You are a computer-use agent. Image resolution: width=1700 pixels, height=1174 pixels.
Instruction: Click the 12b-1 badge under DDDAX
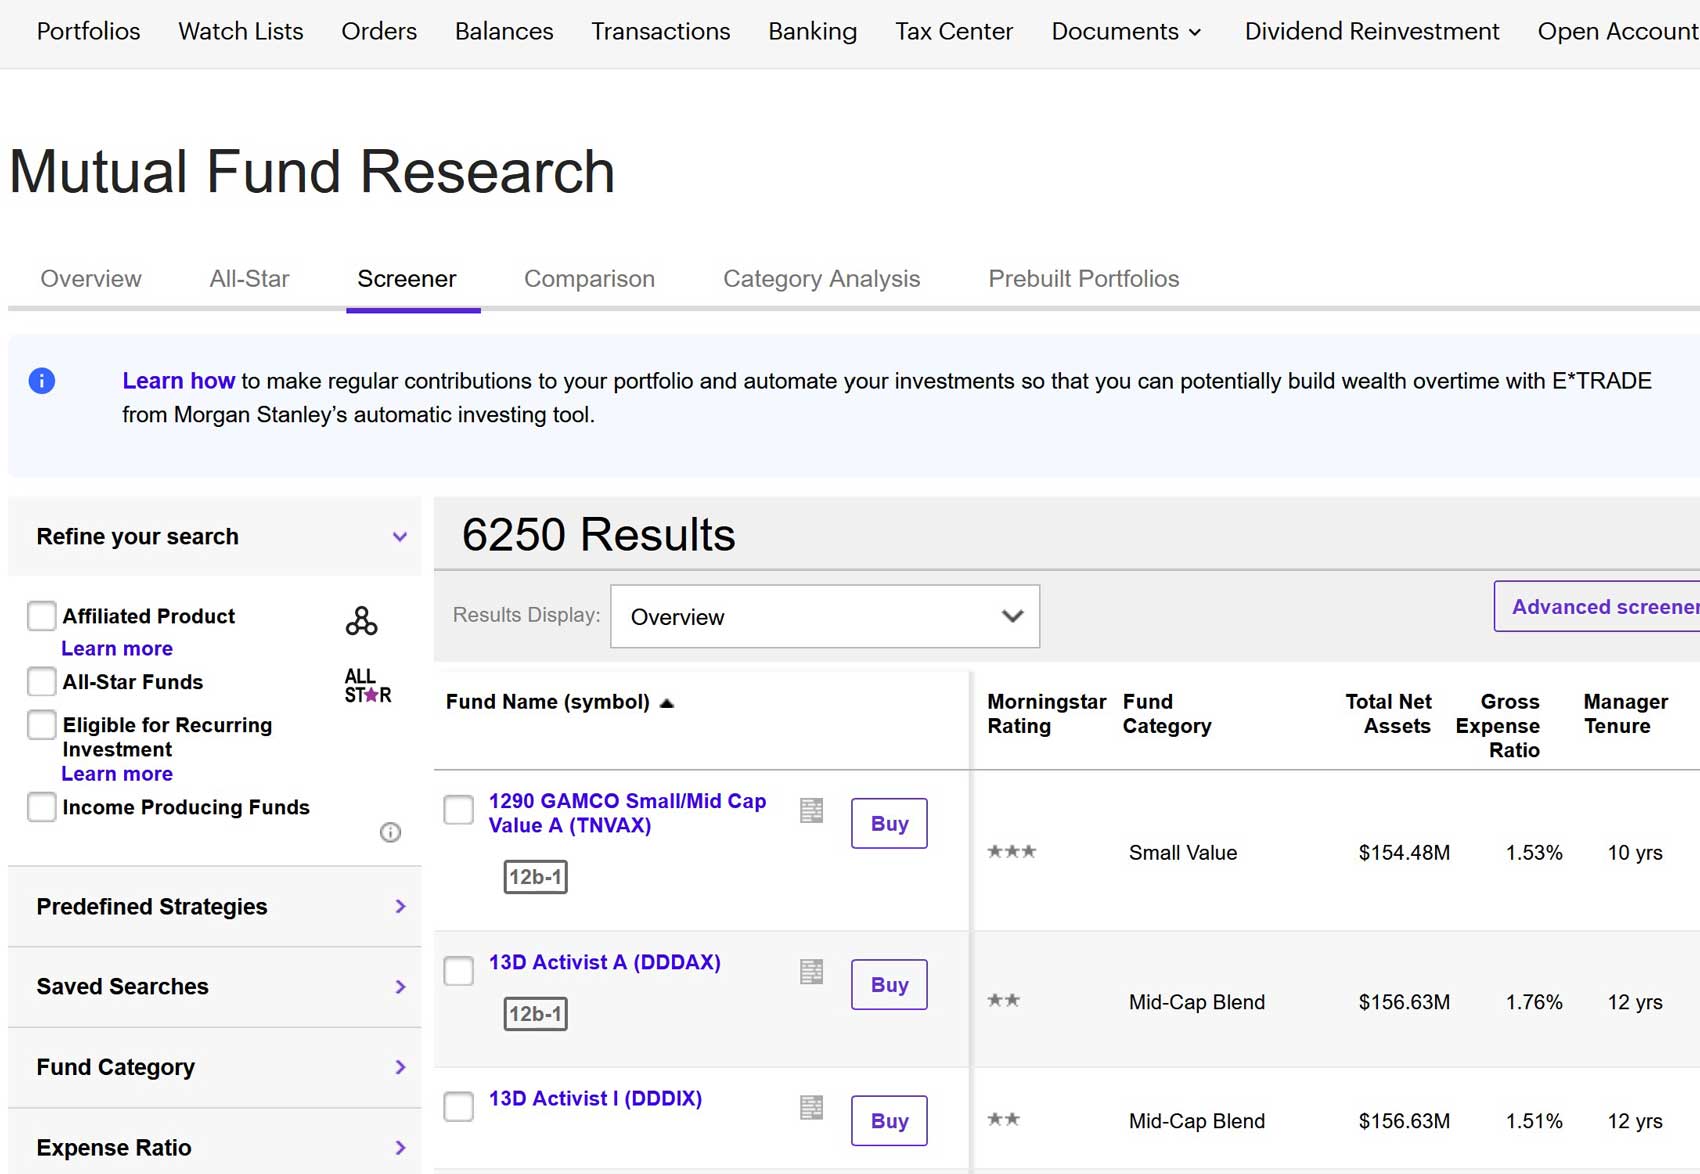(535, 1014)
